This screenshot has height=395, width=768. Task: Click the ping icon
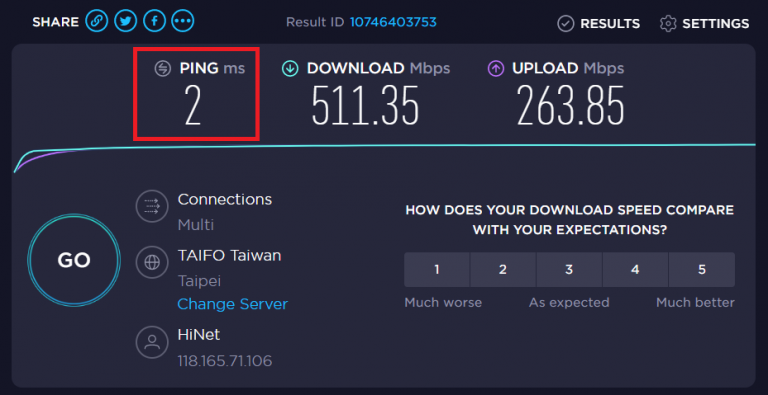click(x=163, y=69)
